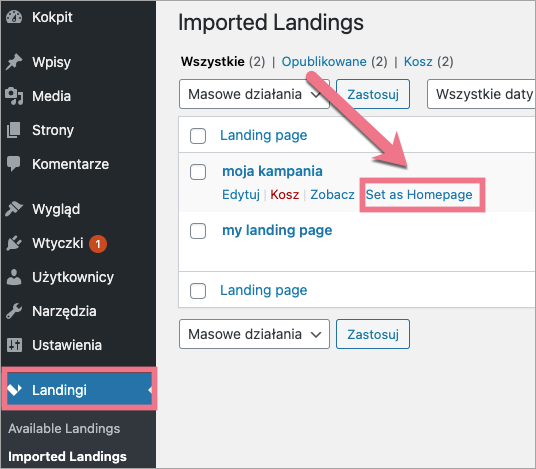Image resolution: width=536 pixels, height=469 pixels.
Task: Open the bottom Masowe działania dropdown
Action: pos(254,334)
